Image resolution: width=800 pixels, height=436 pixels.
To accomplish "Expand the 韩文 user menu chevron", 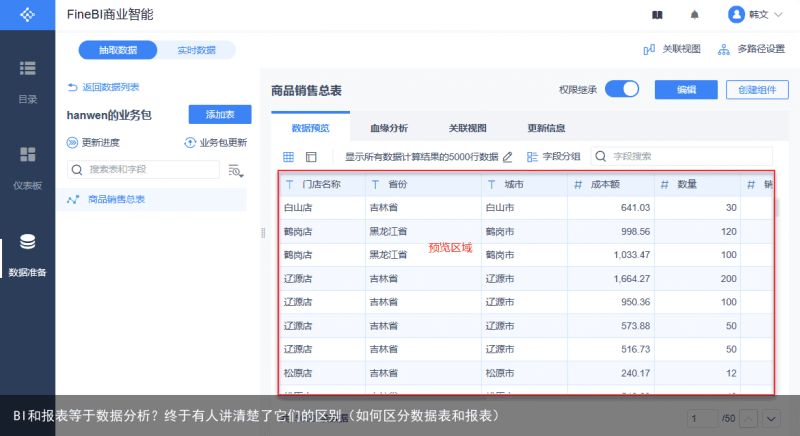I will pos(778,15).
